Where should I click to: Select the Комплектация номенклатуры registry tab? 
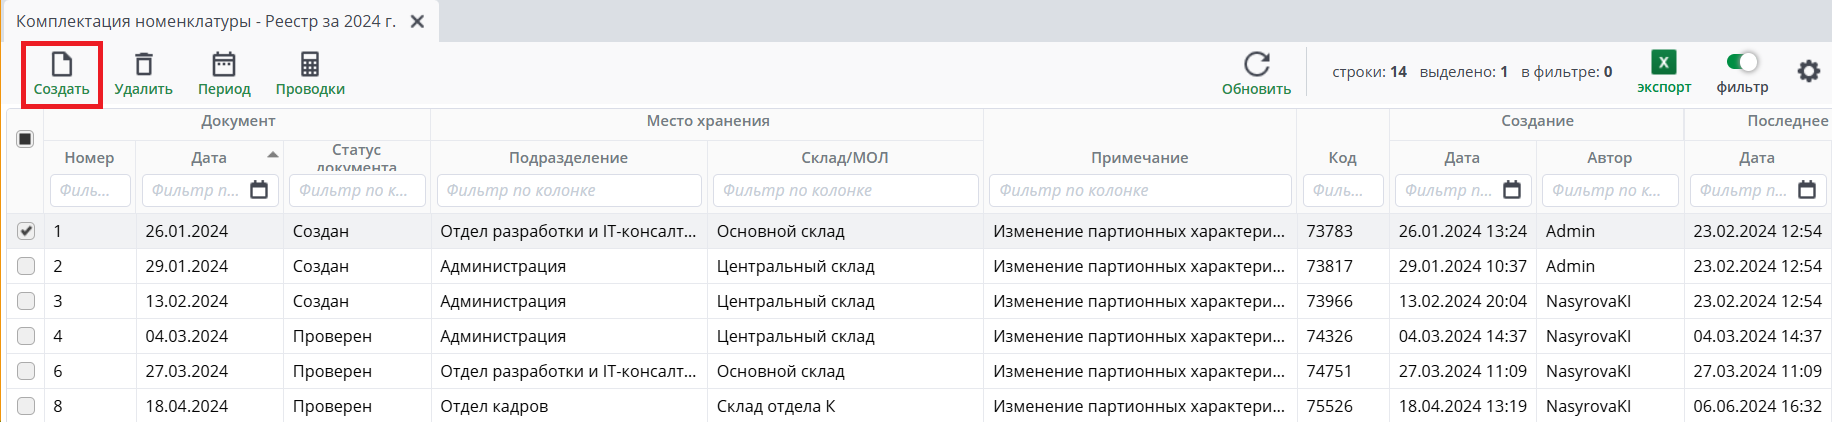click(x=205, y=21)
